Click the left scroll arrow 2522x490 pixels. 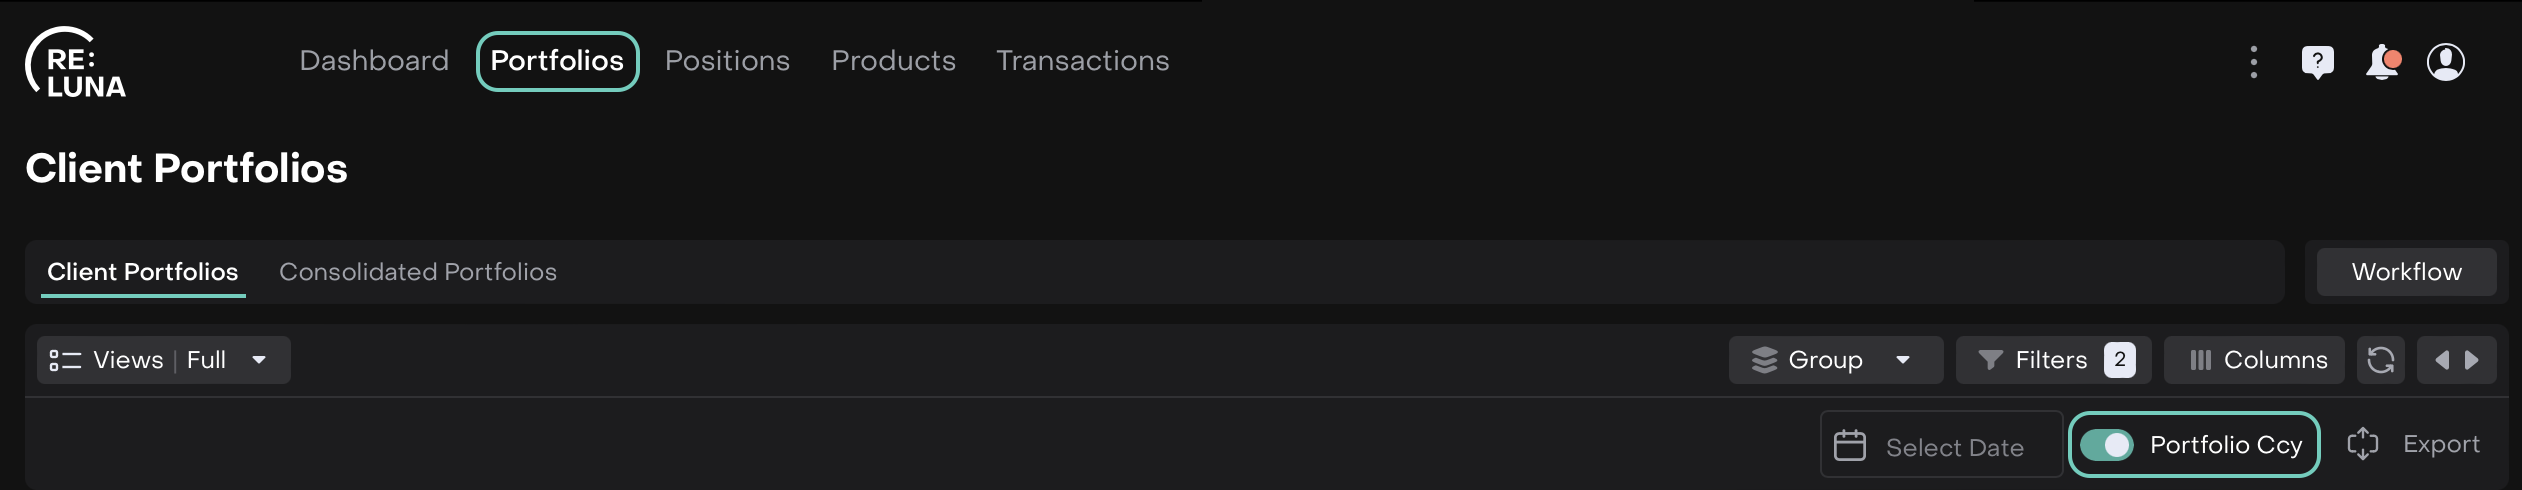coord(2442,360)
